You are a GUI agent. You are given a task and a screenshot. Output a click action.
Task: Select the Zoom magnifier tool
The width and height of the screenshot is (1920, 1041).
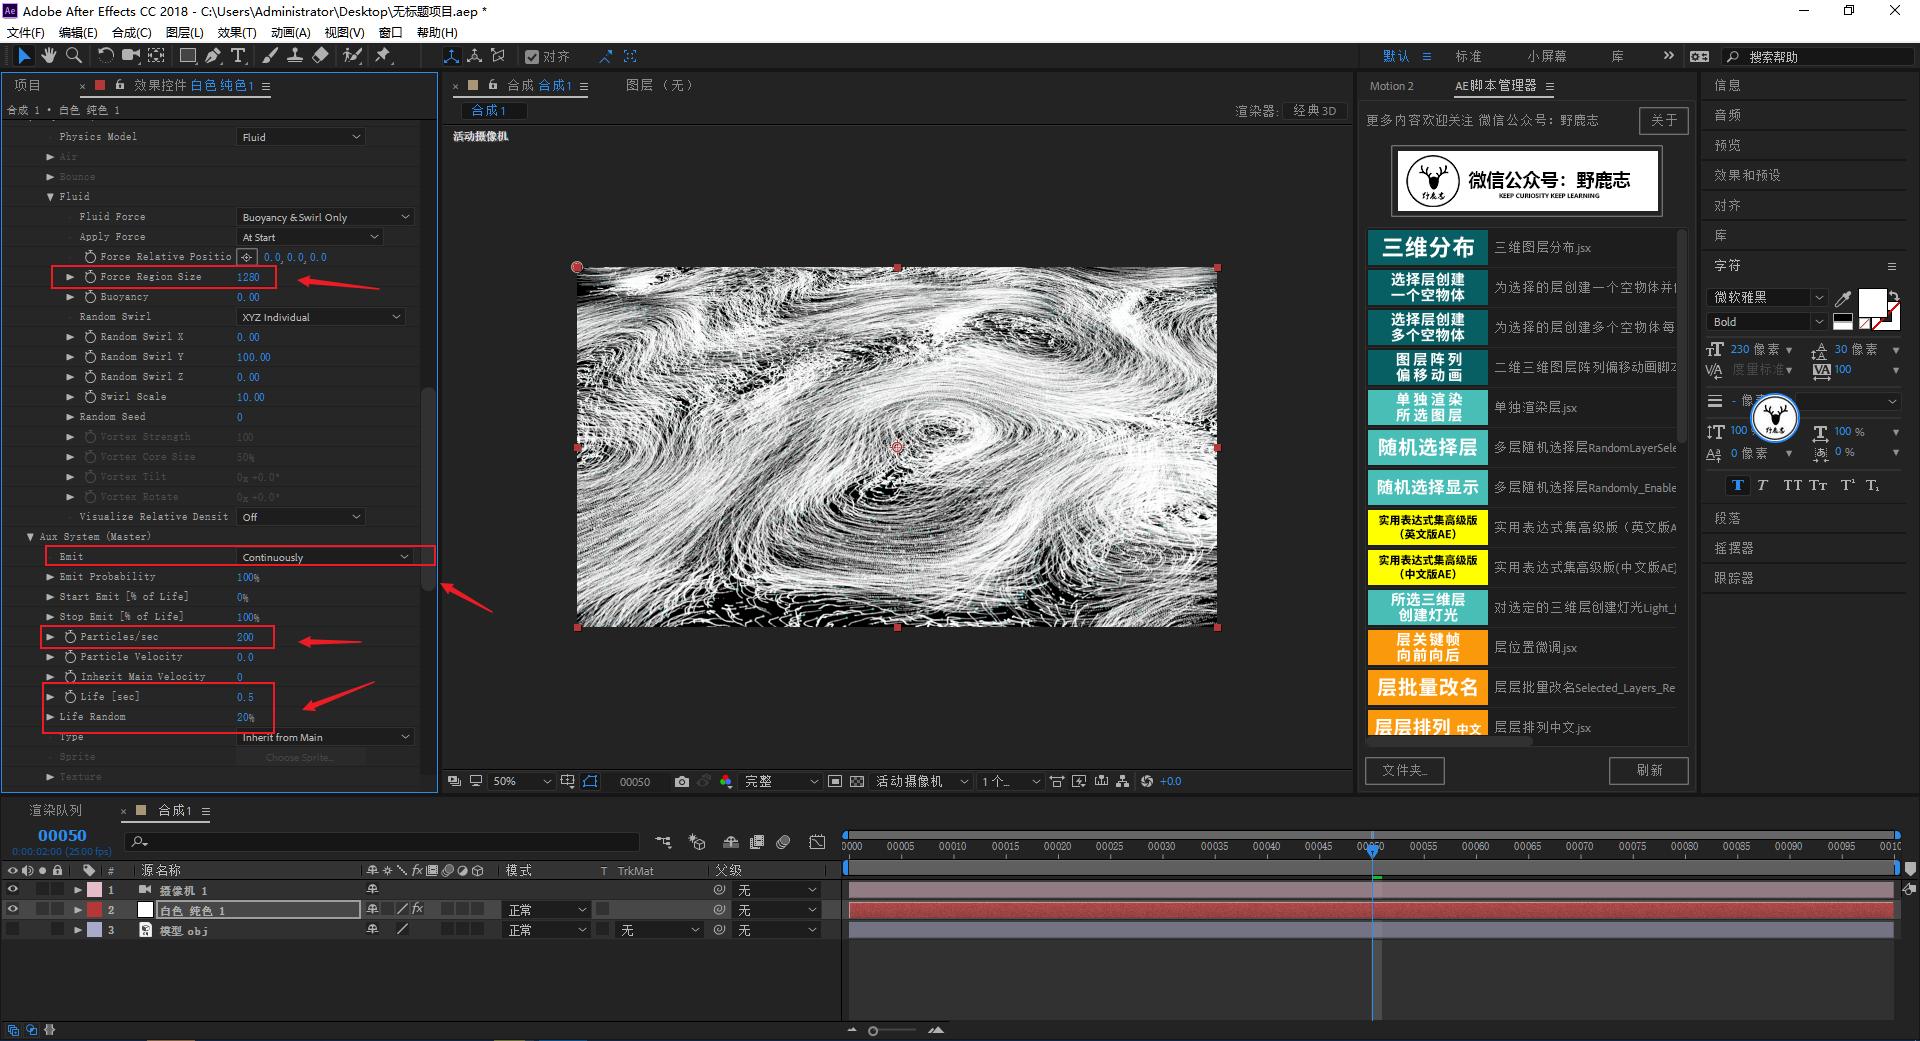(x=73, y=56)
